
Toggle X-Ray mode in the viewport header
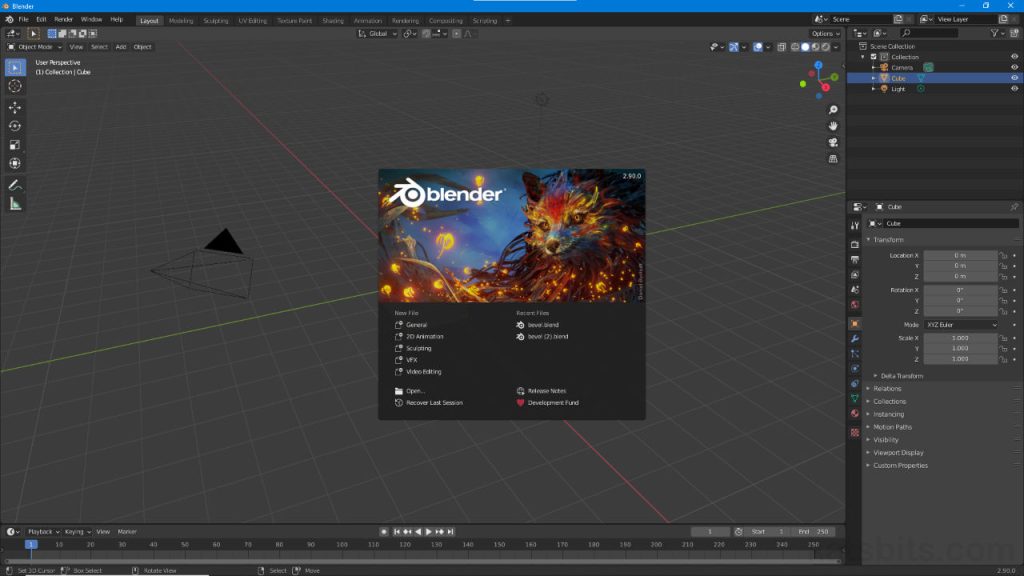coord(781,47)
